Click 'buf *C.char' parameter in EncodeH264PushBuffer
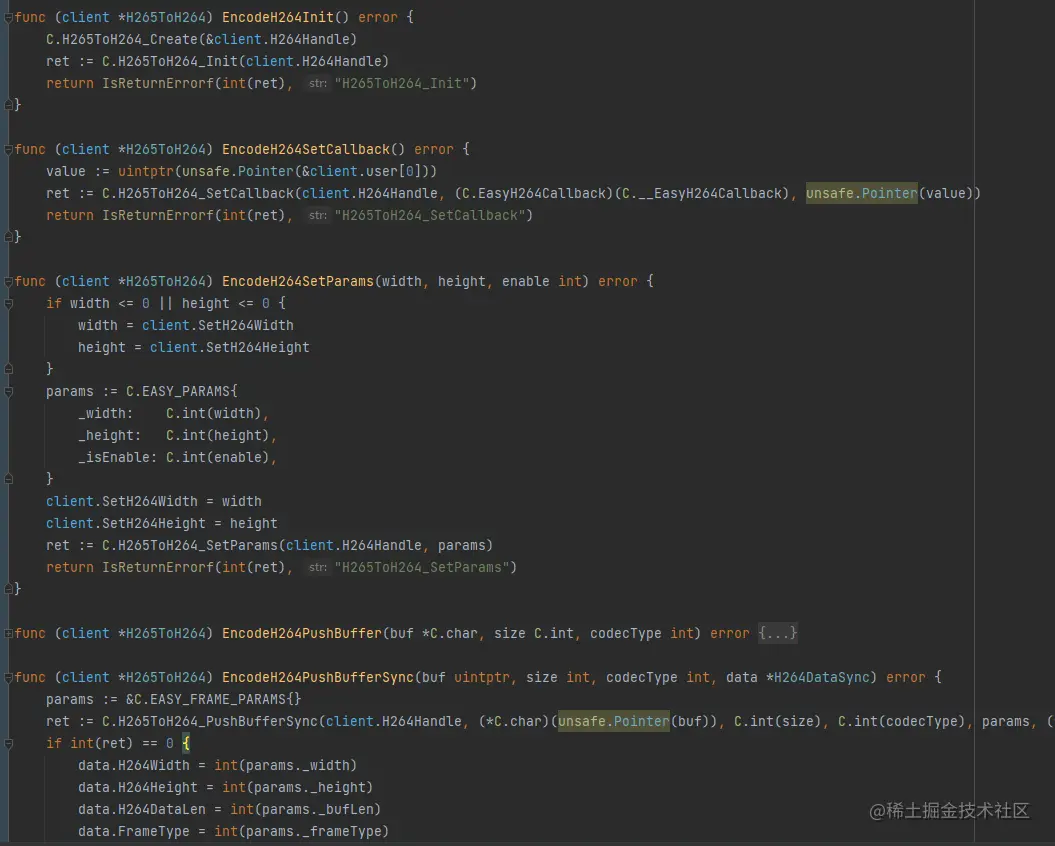 434,633
